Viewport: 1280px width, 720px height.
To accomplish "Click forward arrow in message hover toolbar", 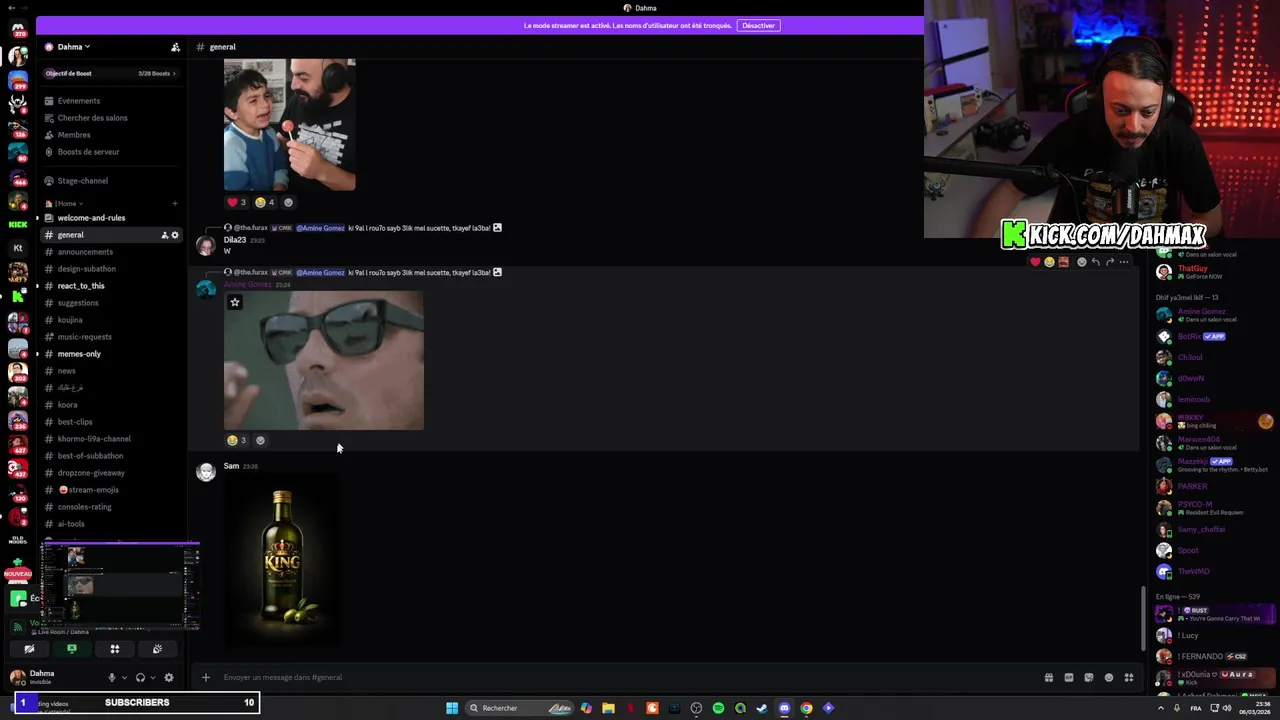I will coord(1110,262).
